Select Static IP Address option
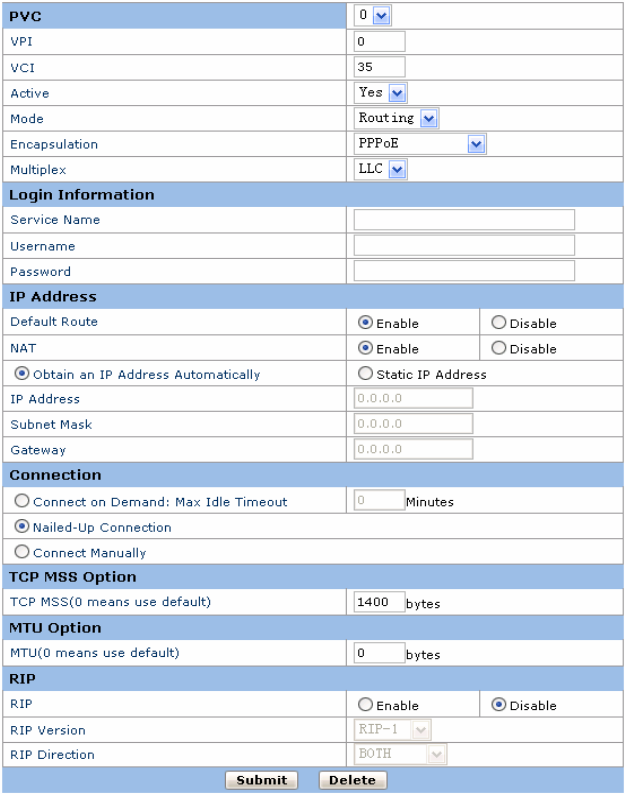625x794 pixels. pos(365,374)
